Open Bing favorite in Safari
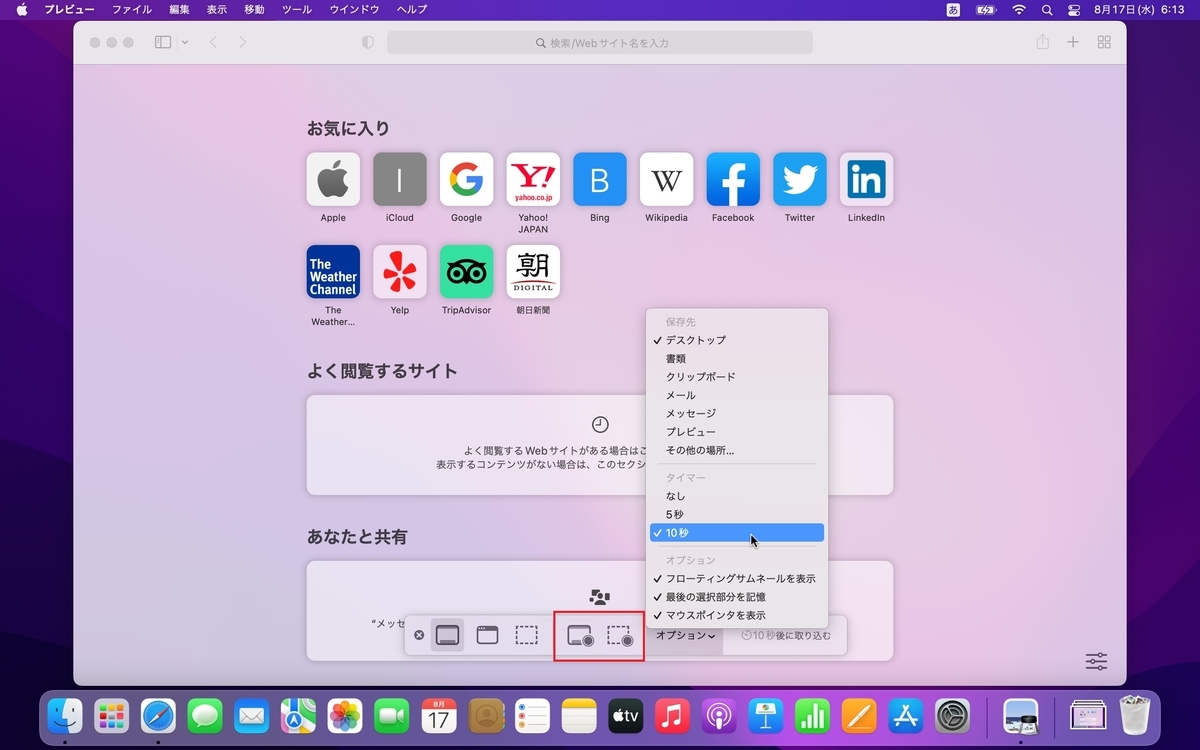Viewport: 1200px width, 750px height. pyautogui.click(x=600, y=179)
